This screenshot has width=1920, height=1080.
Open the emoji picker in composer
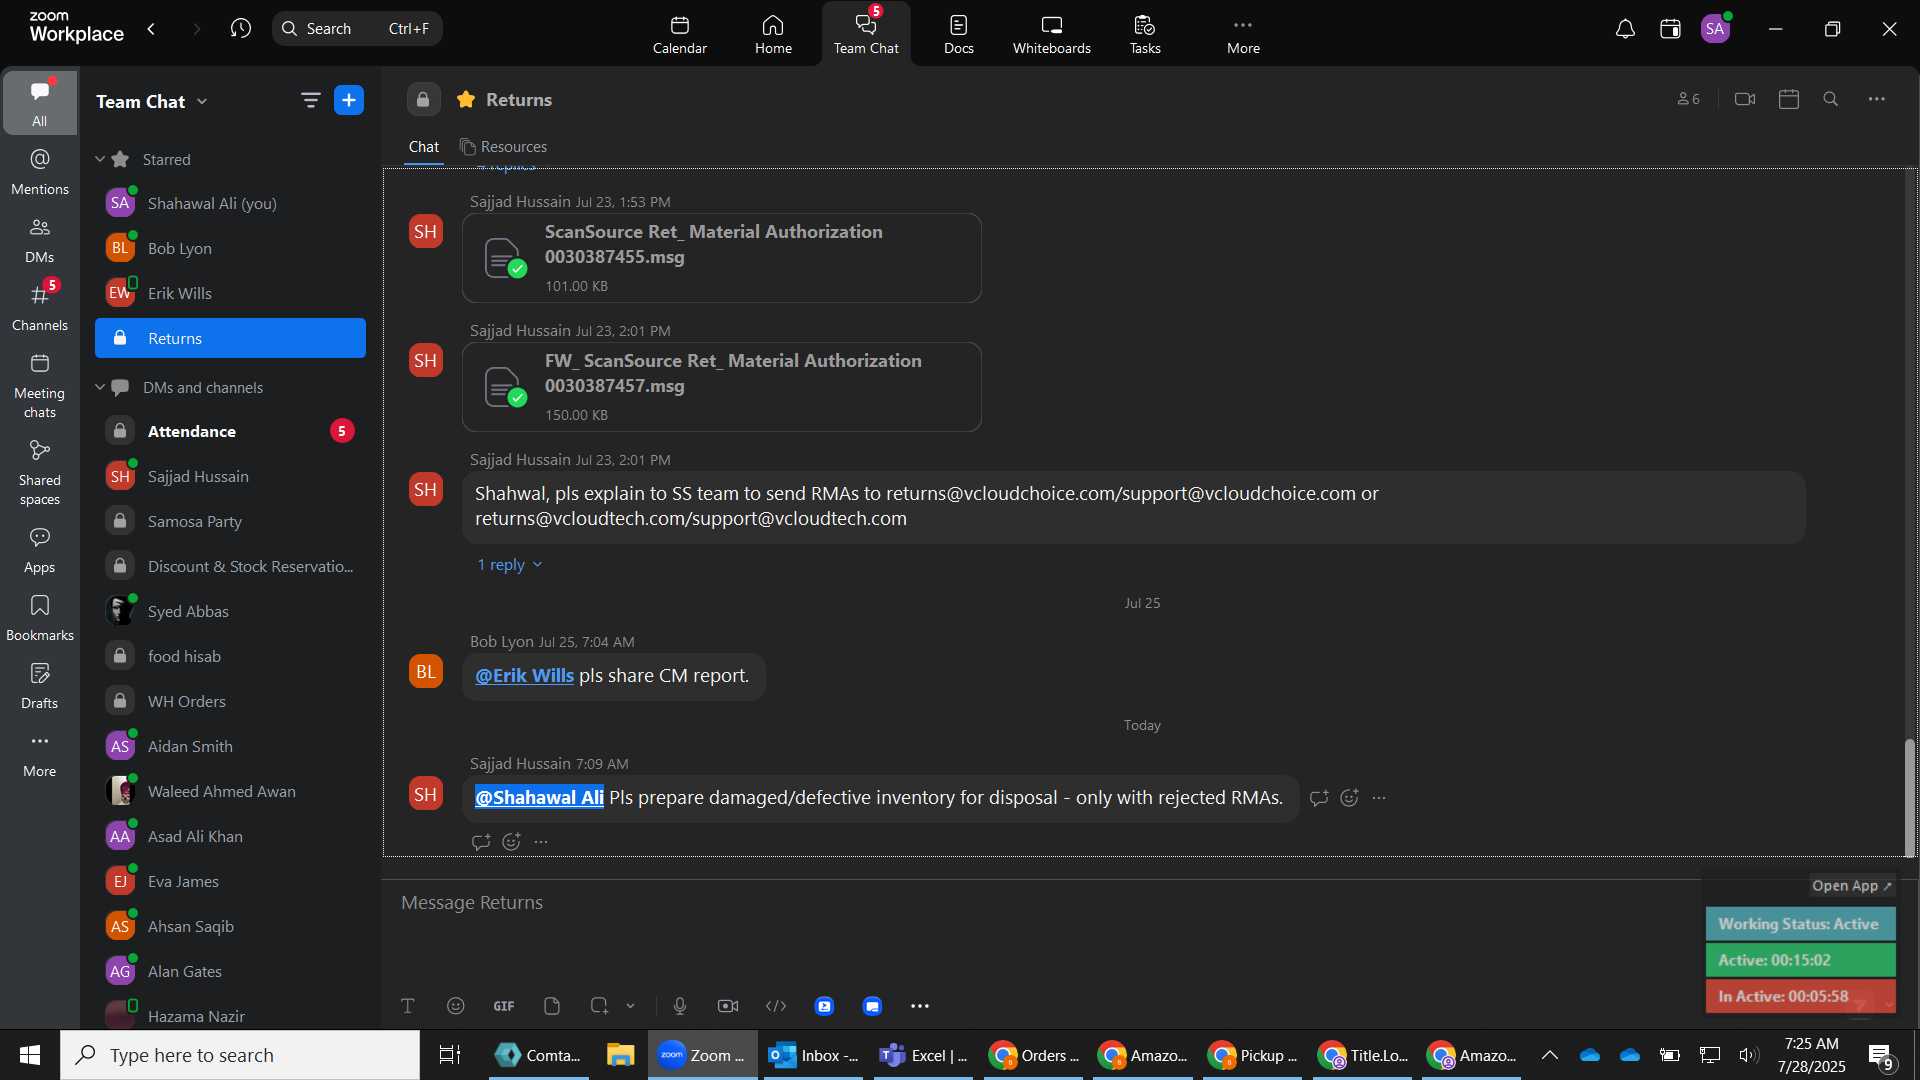(456, 1006)
